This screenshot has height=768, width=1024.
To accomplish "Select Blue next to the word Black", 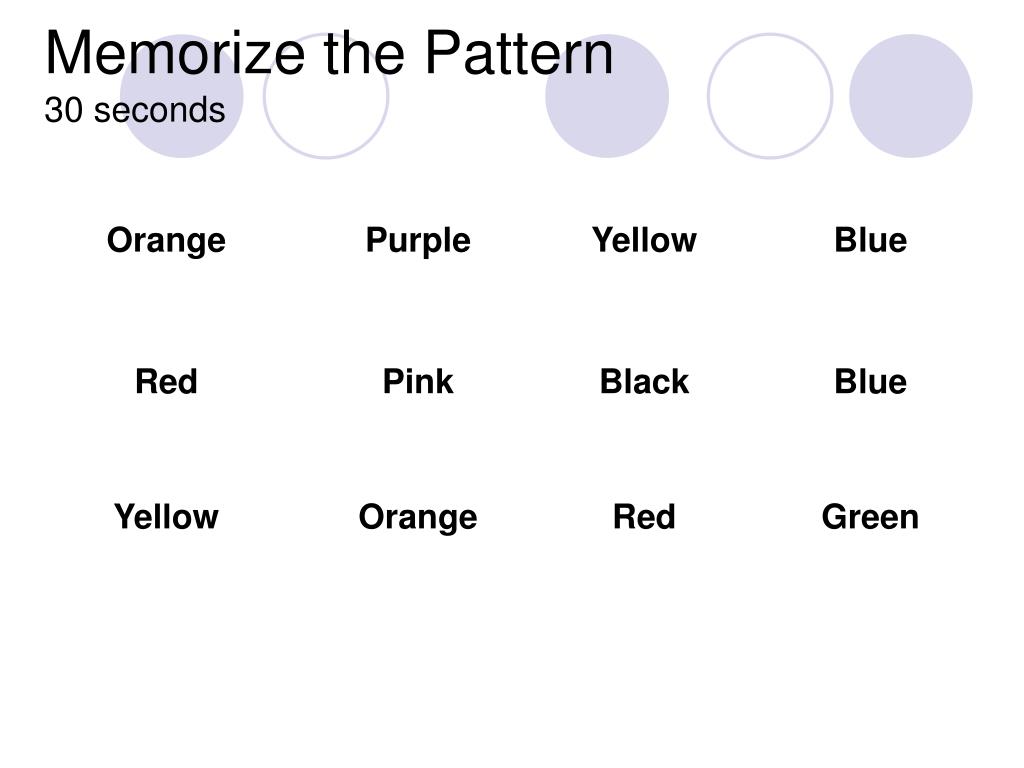I will pos(871,381).
